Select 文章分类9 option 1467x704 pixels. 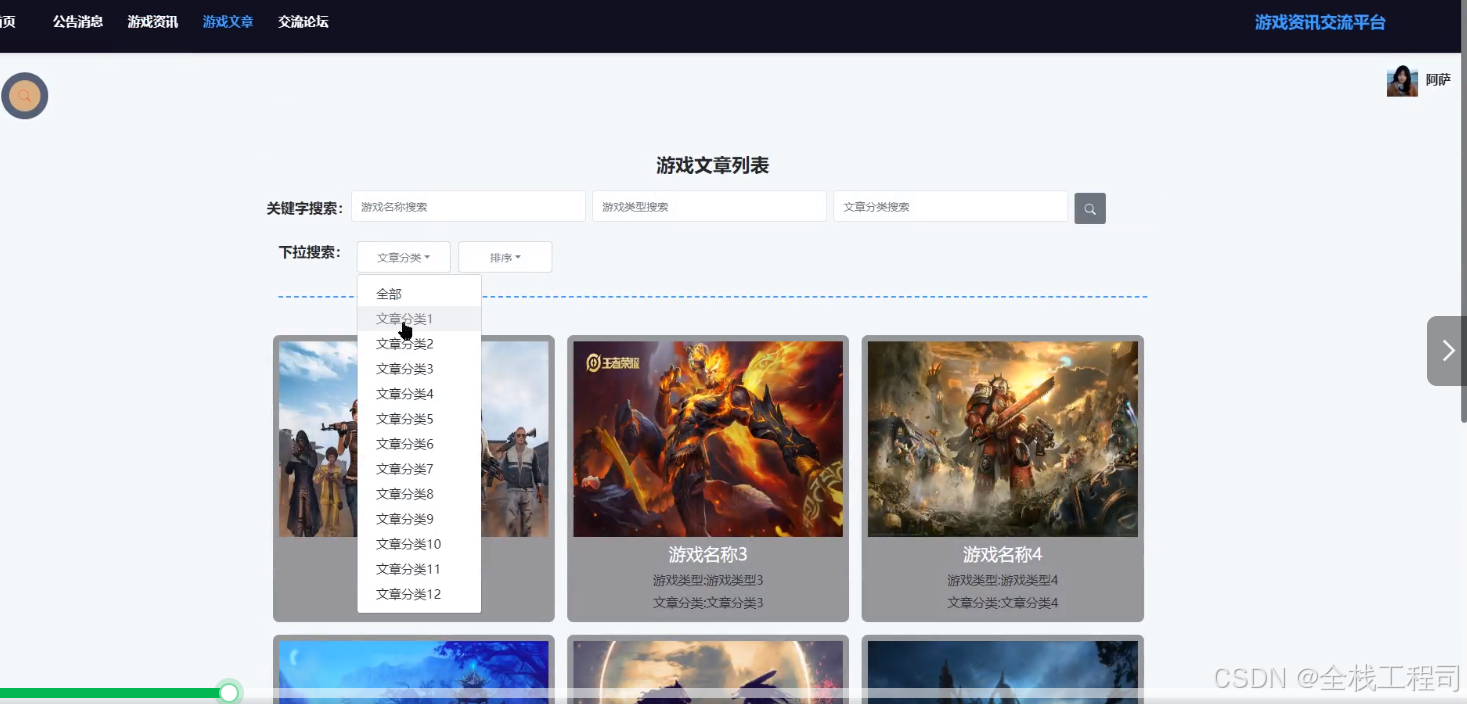(x=419, y=519)
